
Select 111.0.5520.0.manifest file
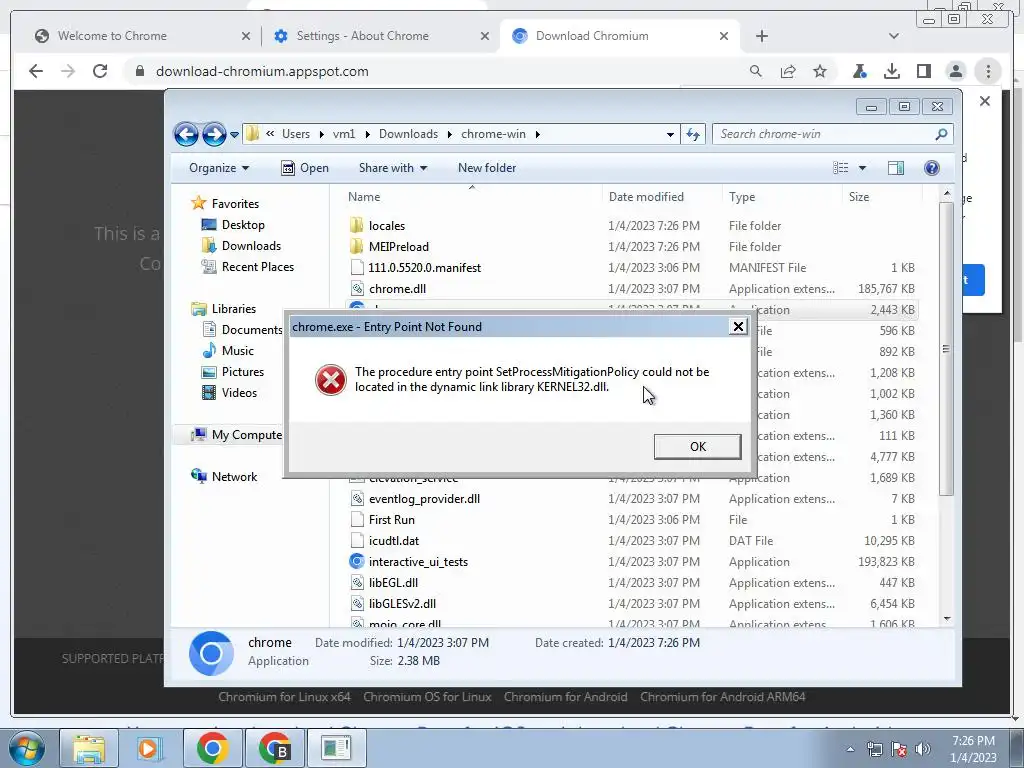click(x=424, y=268)
